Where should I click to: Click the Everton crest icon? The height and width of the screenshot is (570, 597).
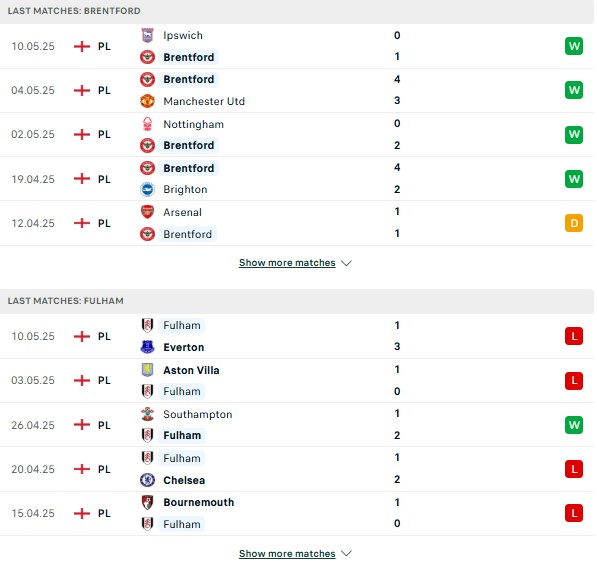[147, 347]
